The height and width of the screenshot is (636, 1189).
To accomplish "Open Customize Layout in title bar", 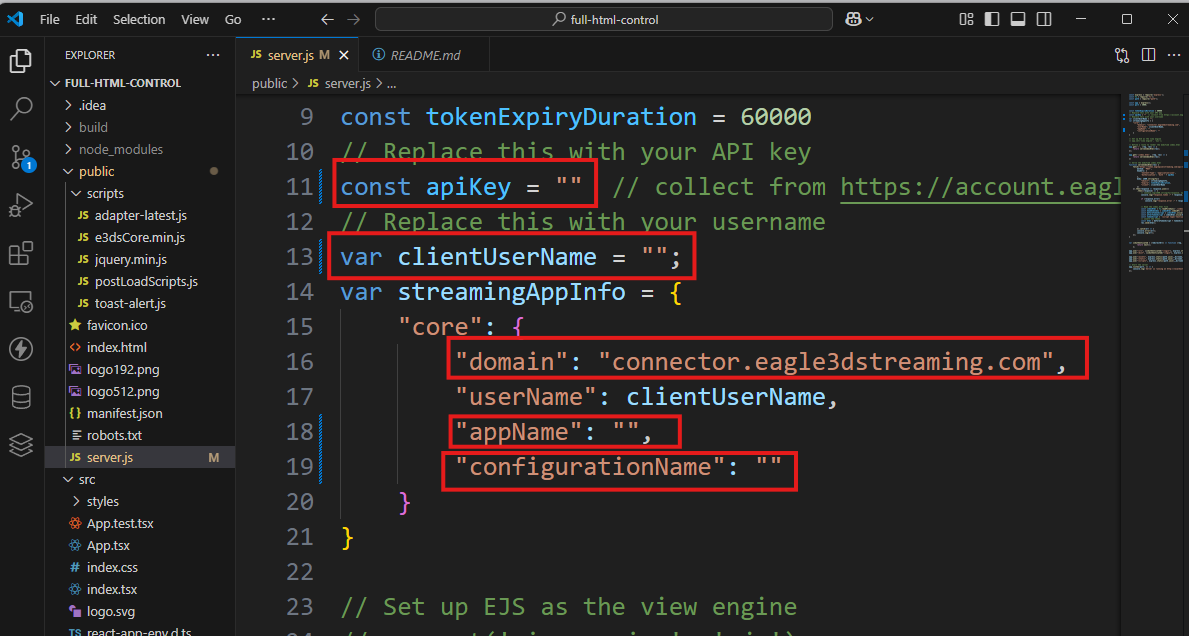I will point(966,20).
